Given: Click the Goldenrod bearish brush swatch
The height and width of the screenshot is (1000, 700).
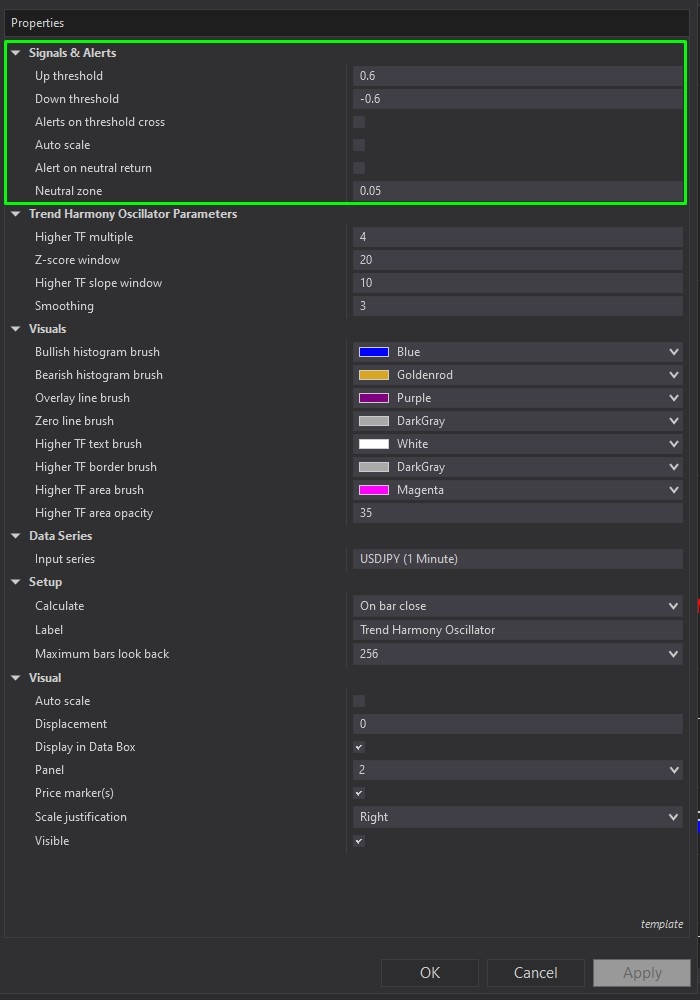Looking at the screenshot, I should coord(373,375).
